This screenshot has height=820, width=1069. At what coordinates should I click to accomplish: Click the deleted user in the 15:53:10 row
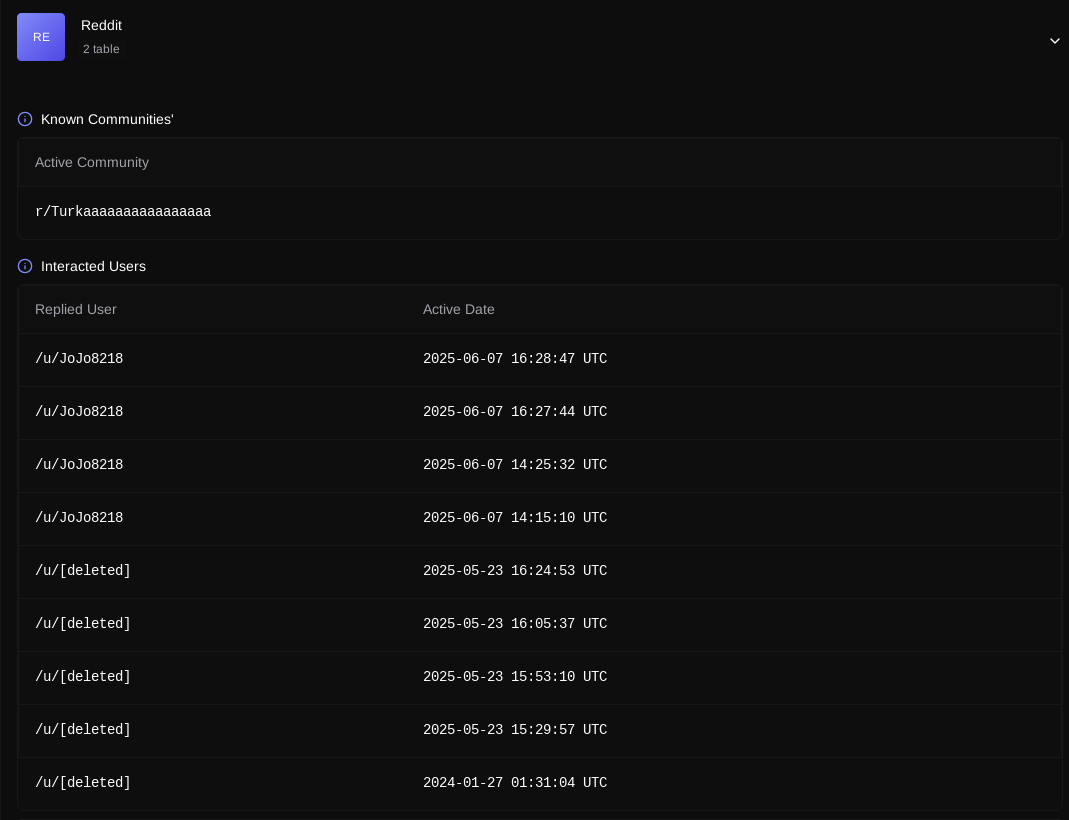(x=83, y=677)
